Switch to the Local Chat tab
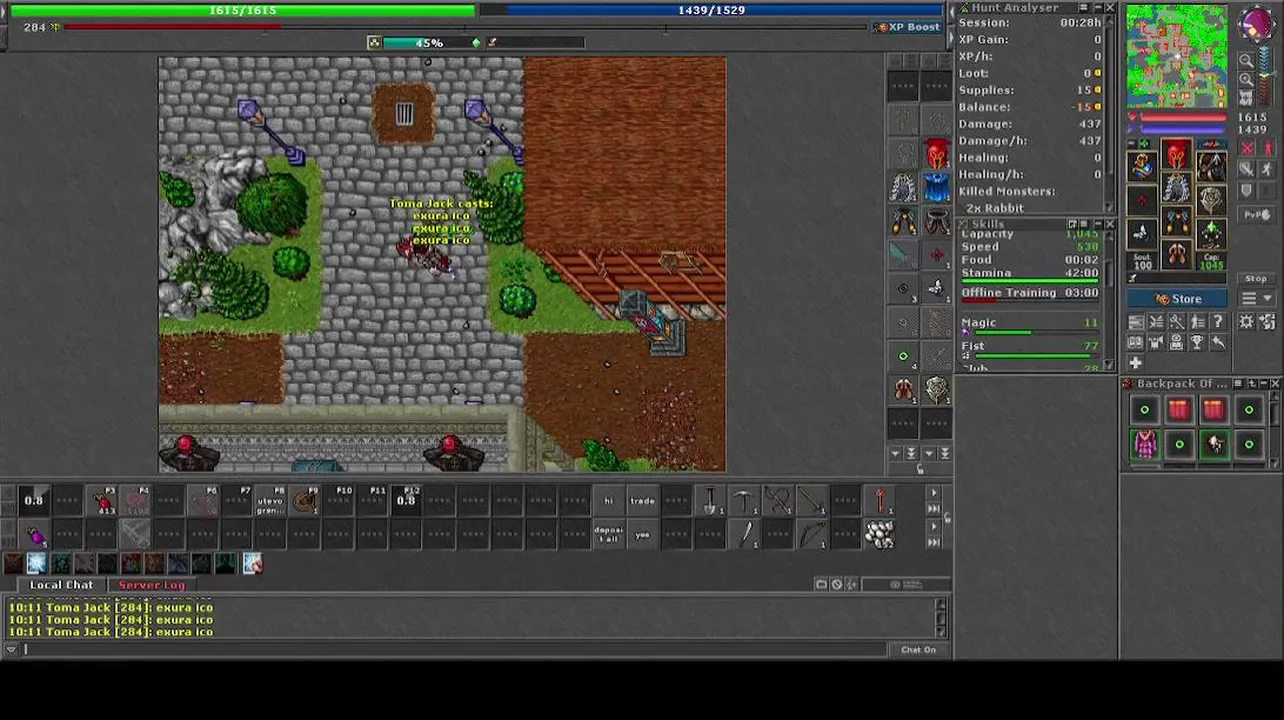This screenshot has width=1284, height=720. 61,585
